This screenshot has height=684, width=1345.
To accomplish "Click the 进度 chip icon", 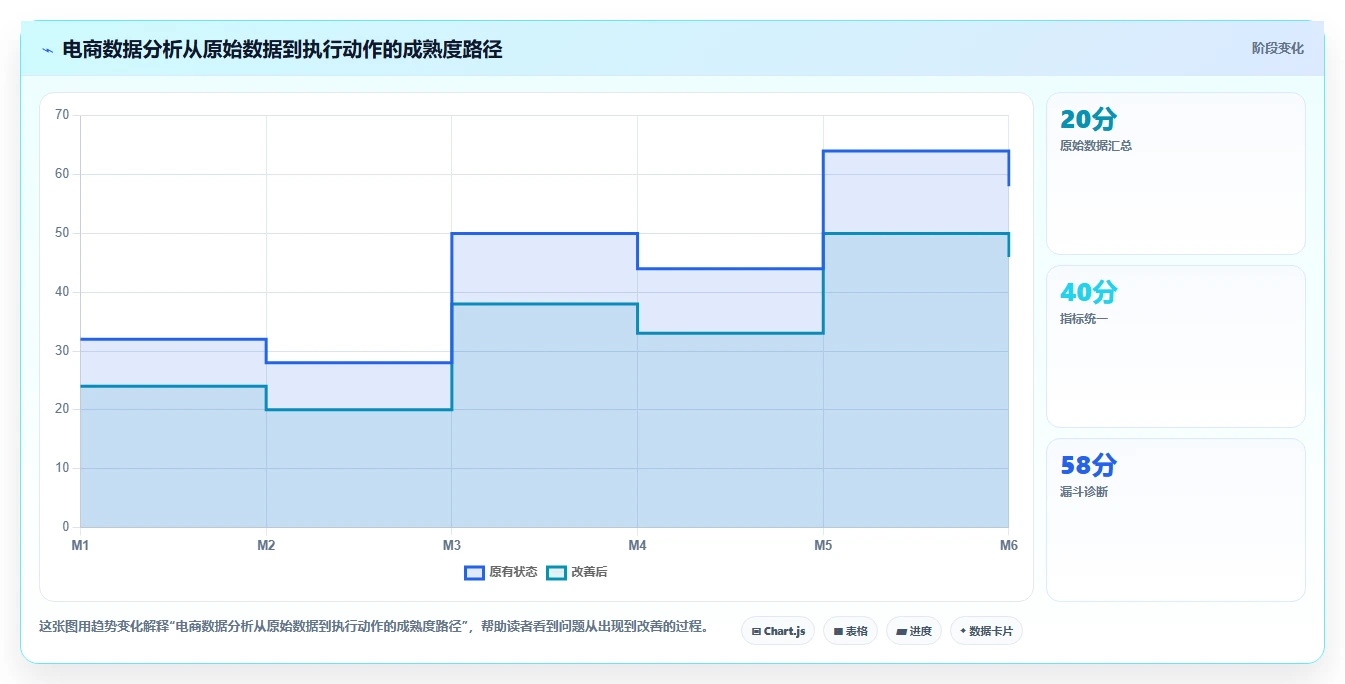I will pyautogui.click(x=901, y=632).
